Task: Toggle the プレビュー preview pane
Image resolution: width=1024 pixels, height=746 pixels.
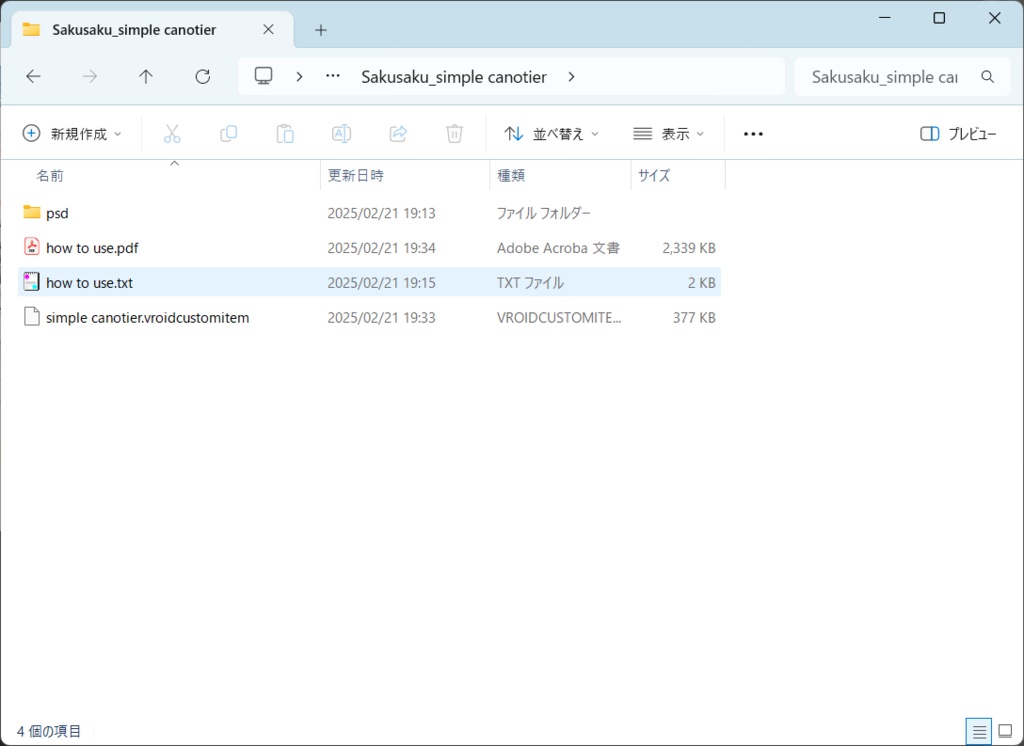Action: [958, 134]
